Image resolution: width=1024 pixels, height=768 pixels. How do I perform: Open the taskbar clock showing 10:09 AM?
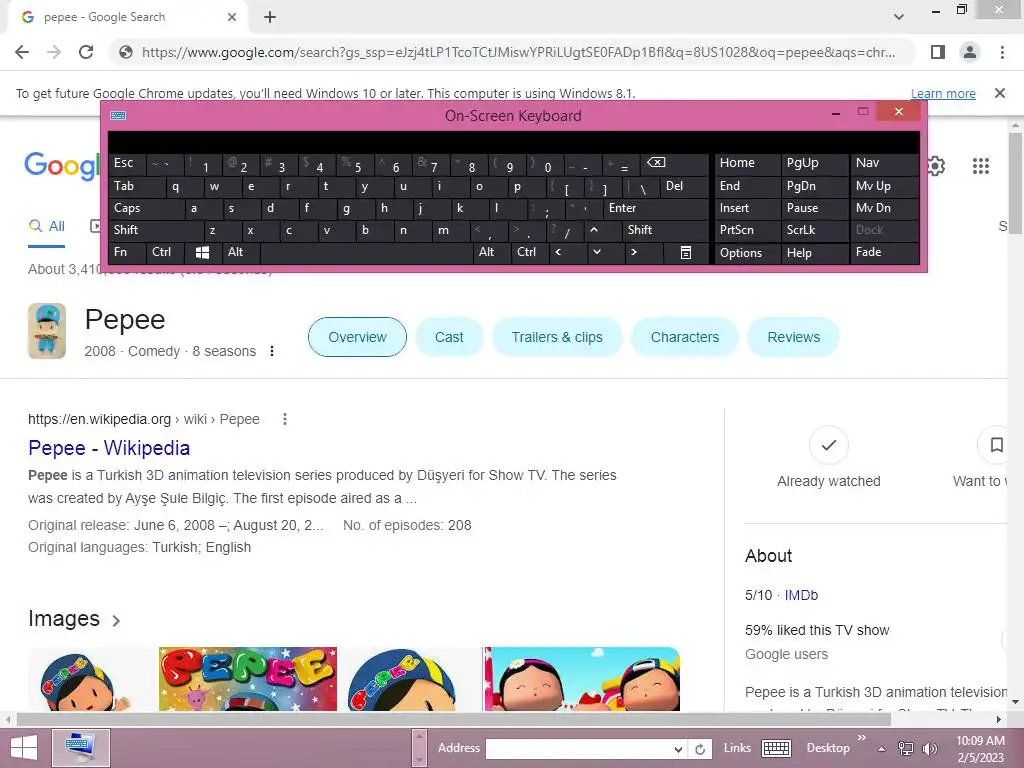980,749
